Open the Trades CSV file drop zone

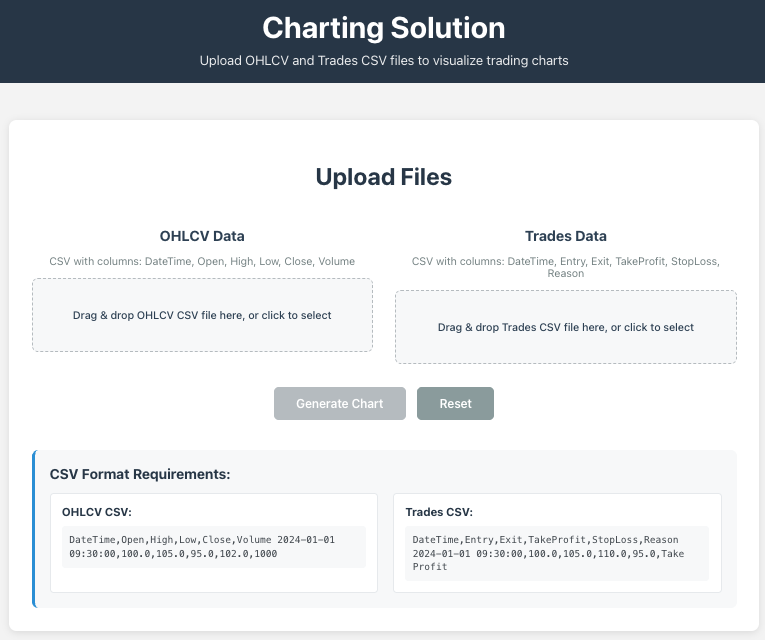pyautogui.click(x=566, y=327)
